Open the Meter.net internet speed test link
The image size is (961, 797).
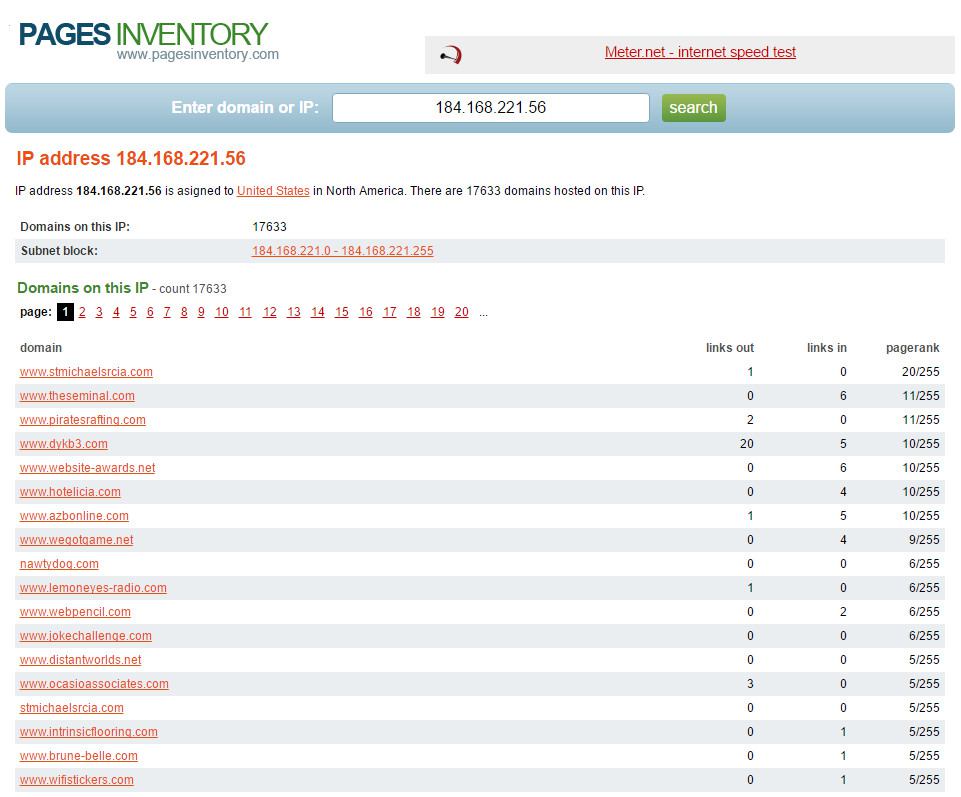[700, 52]
